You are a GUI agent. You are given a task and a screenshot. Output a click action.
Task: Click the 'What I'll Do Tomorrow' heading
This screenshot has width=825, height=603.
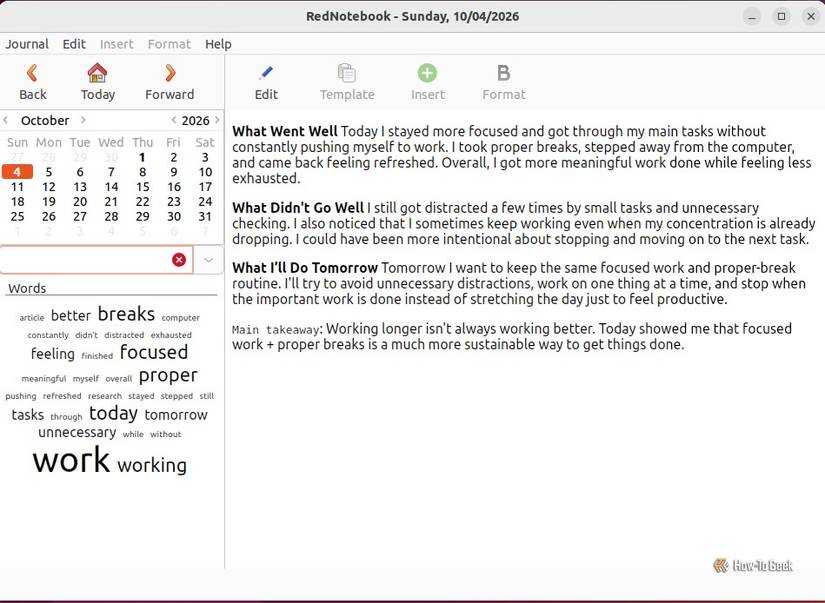coord(305,267)
